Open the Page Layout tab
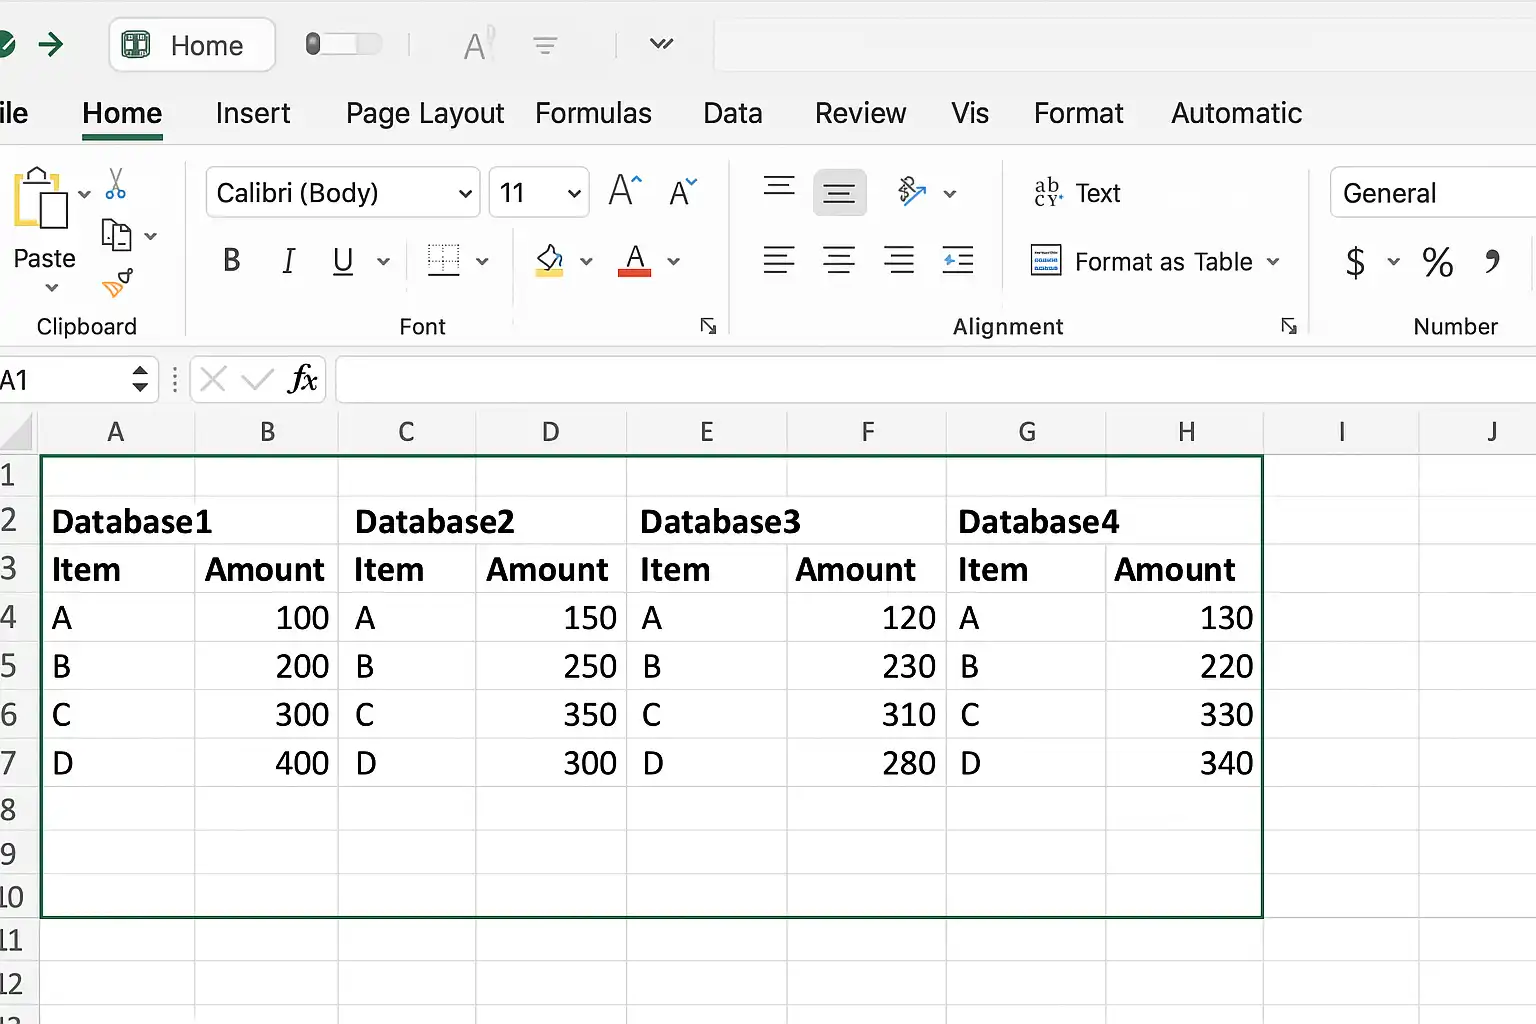 point(425,113)
